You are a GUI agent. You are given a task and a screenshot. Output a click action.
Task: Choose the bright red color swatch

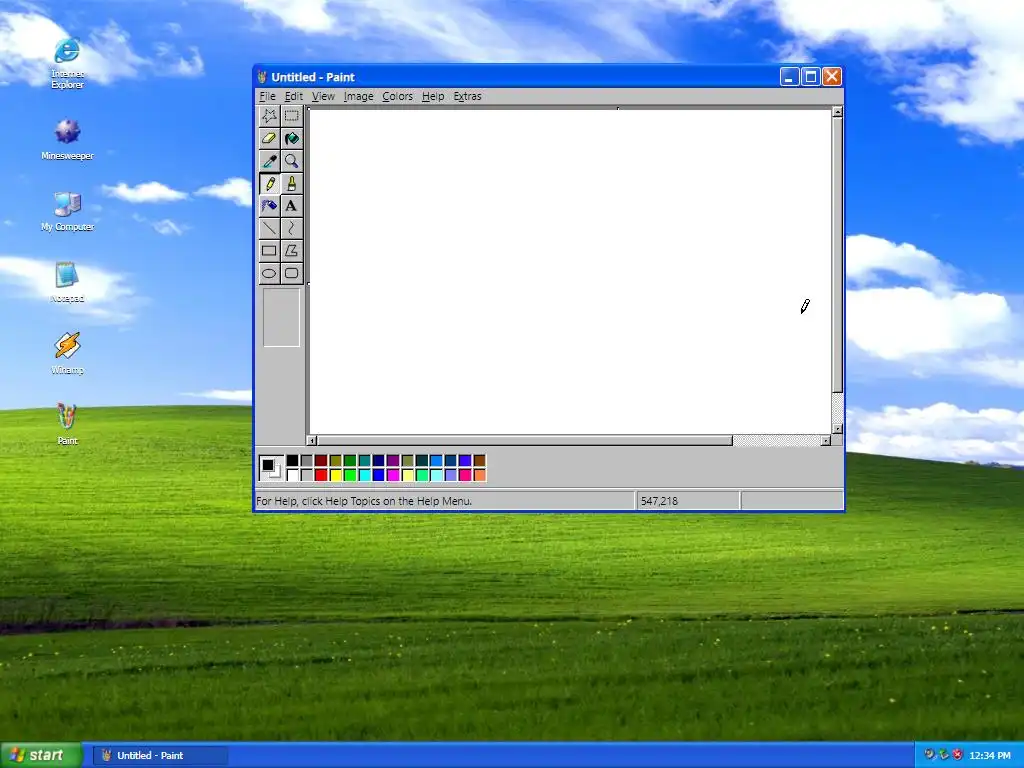pos(321,475)
